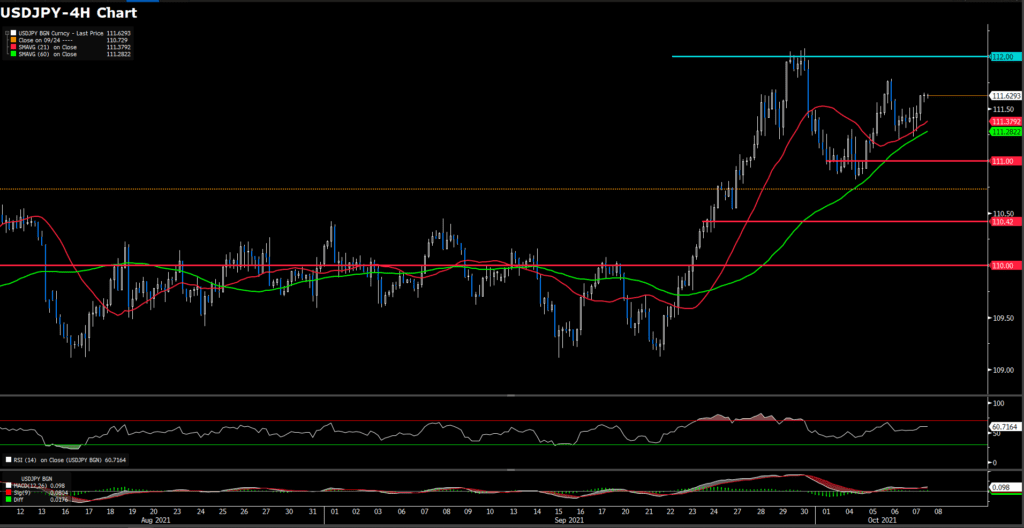Select the 'SMAVG (60) on Close' legend label
The image size is (1024, 528).
[x=48, y=54]
